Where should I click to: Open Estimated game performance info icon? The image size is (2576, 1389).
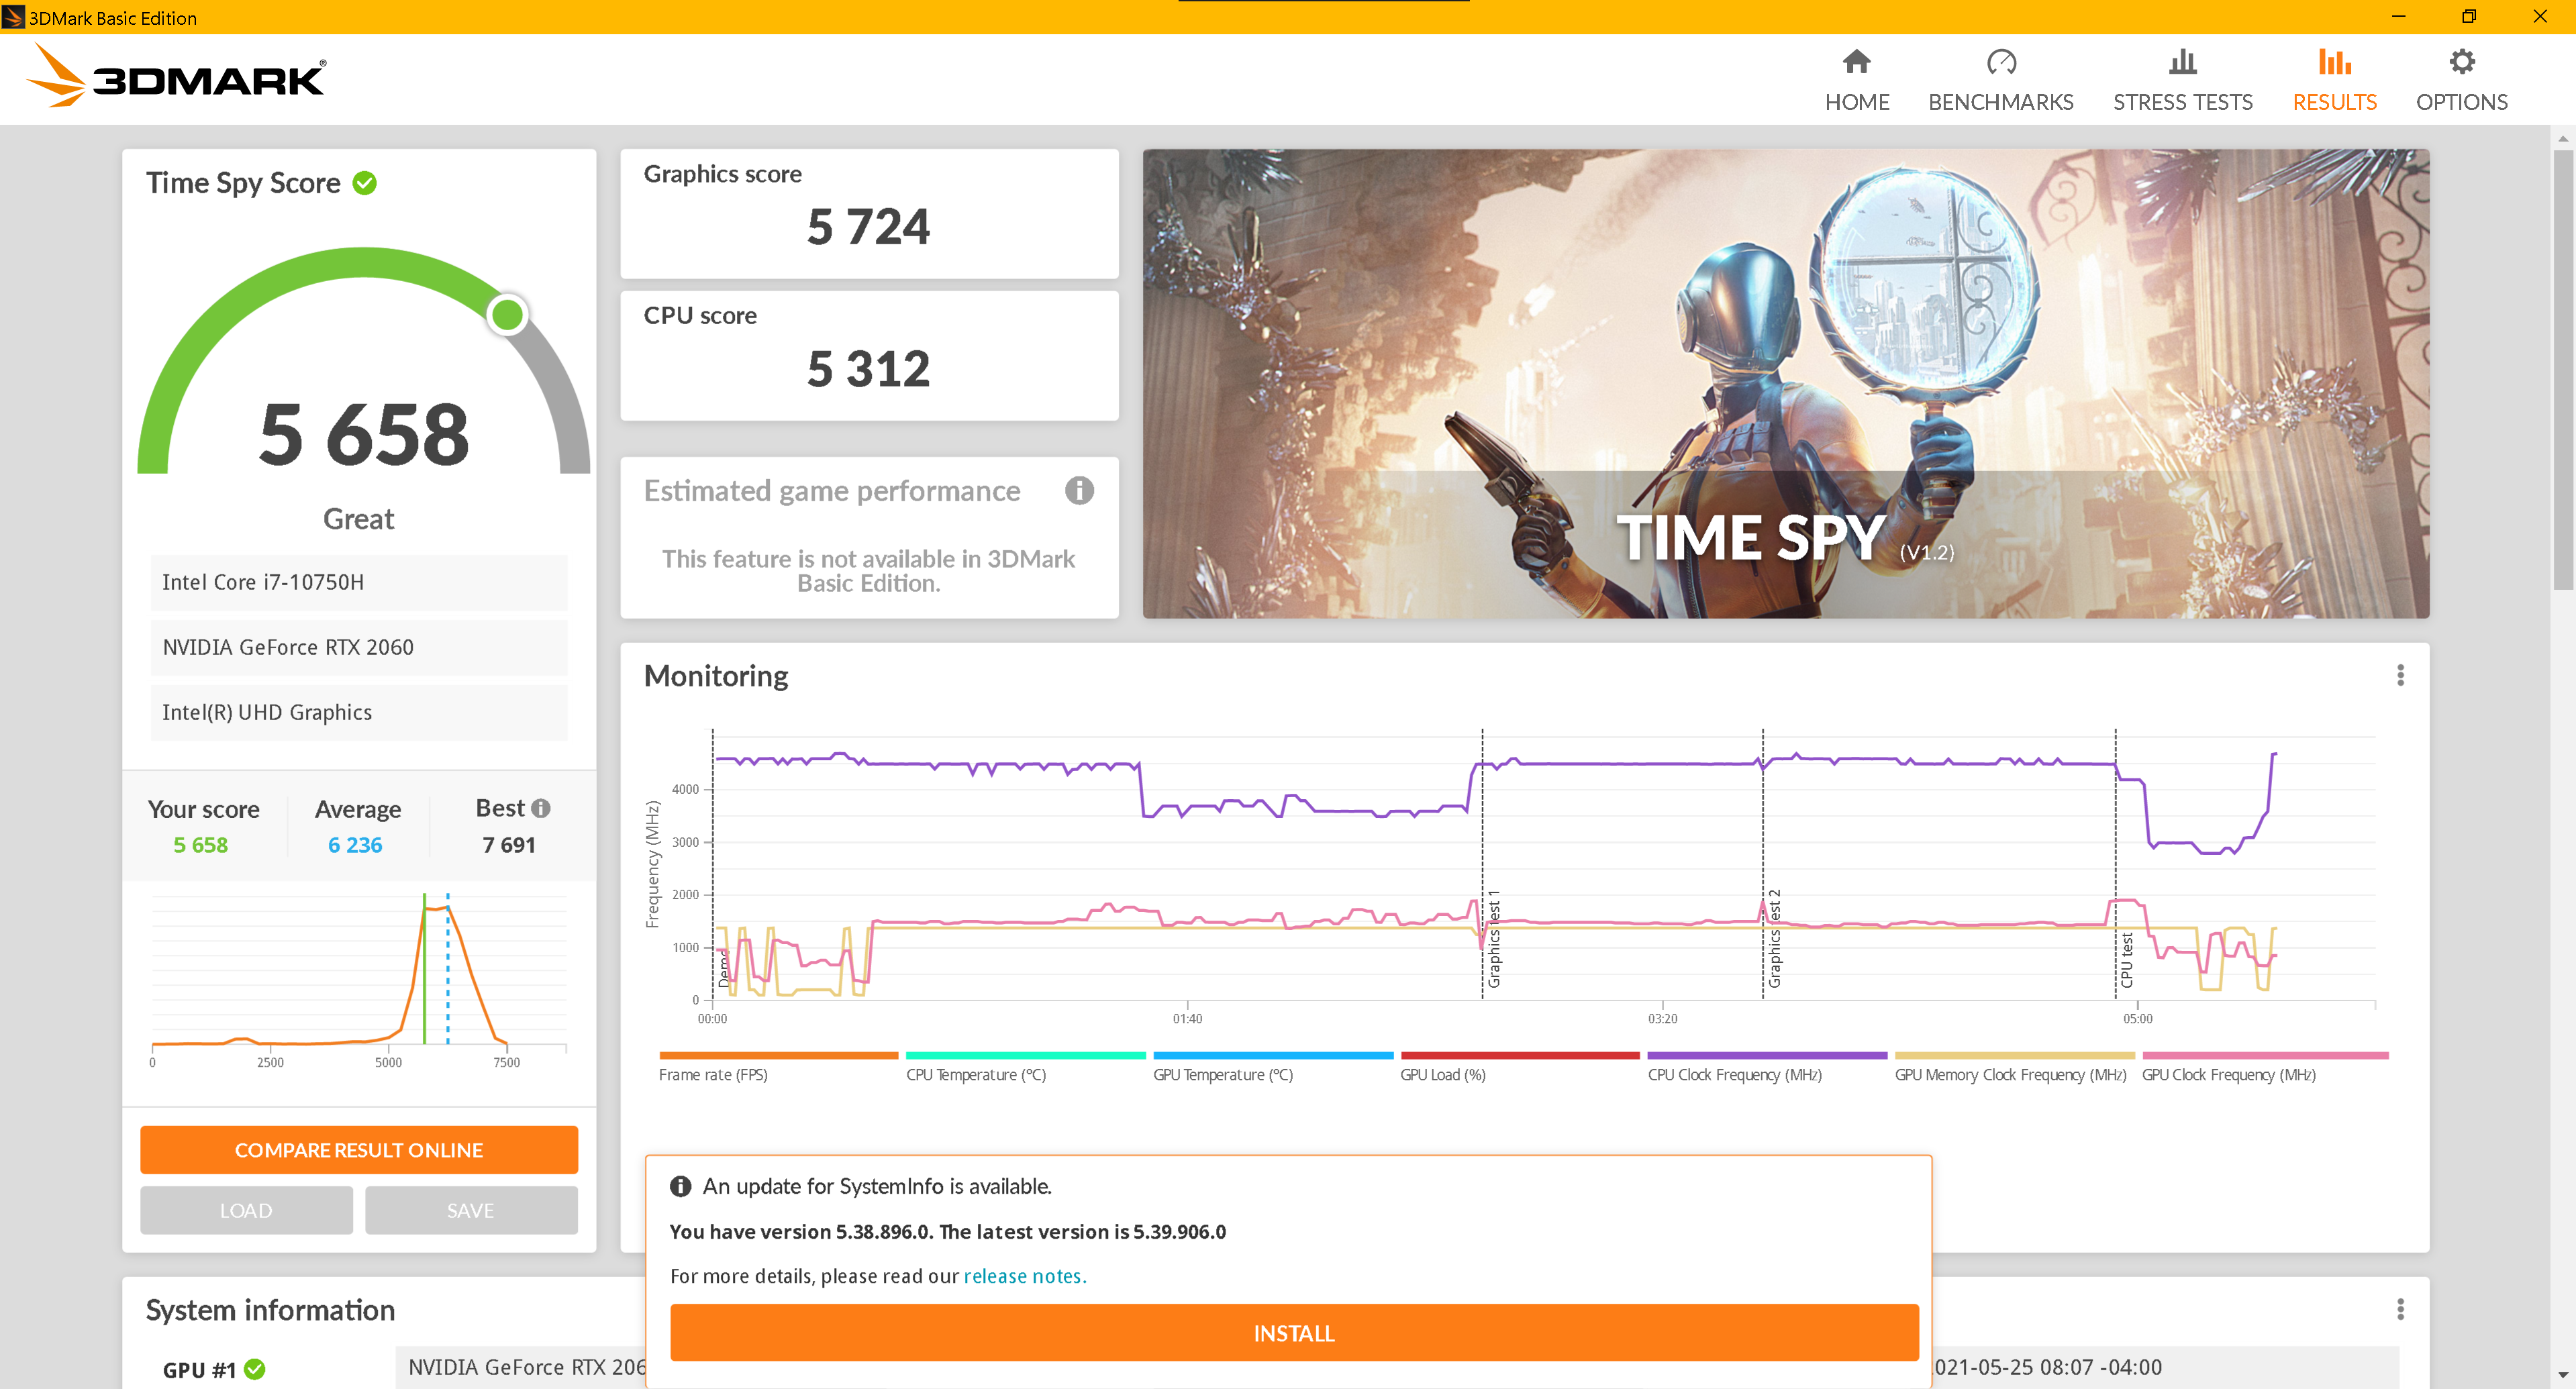pyautogui.click(x=1079, y=490)
